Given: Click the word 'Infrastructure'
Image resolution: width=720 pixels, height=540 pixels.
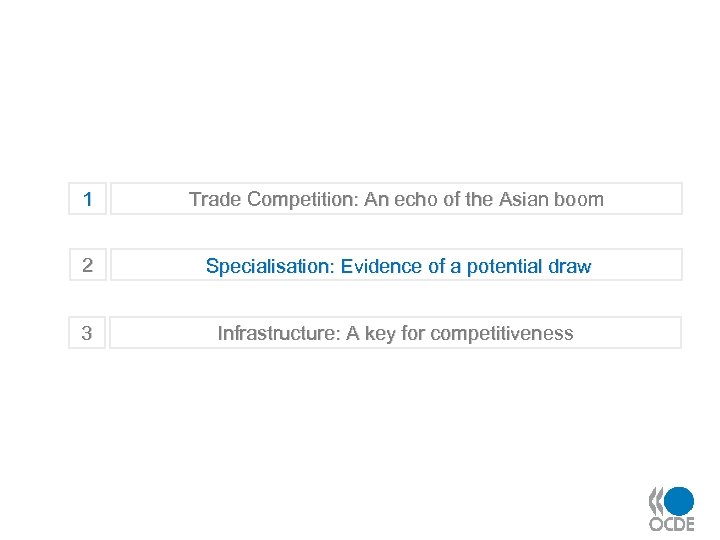Looking at the screenshot, I should point(278,333).
